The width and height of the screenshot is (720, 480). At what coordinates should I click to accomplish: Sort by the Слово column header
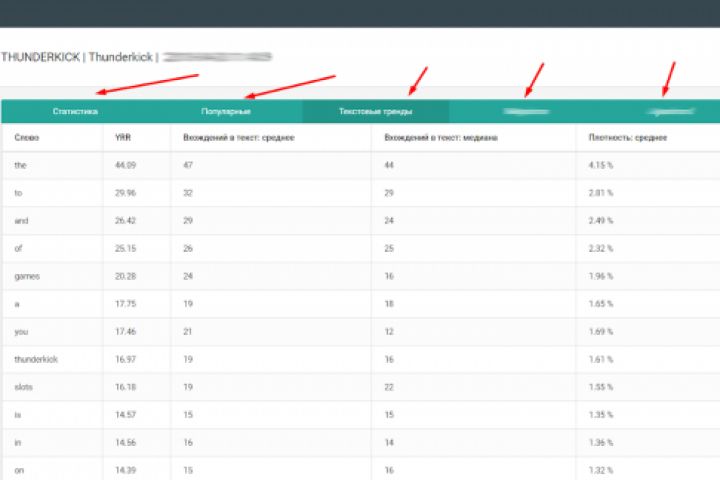click(x=27, y=137)
